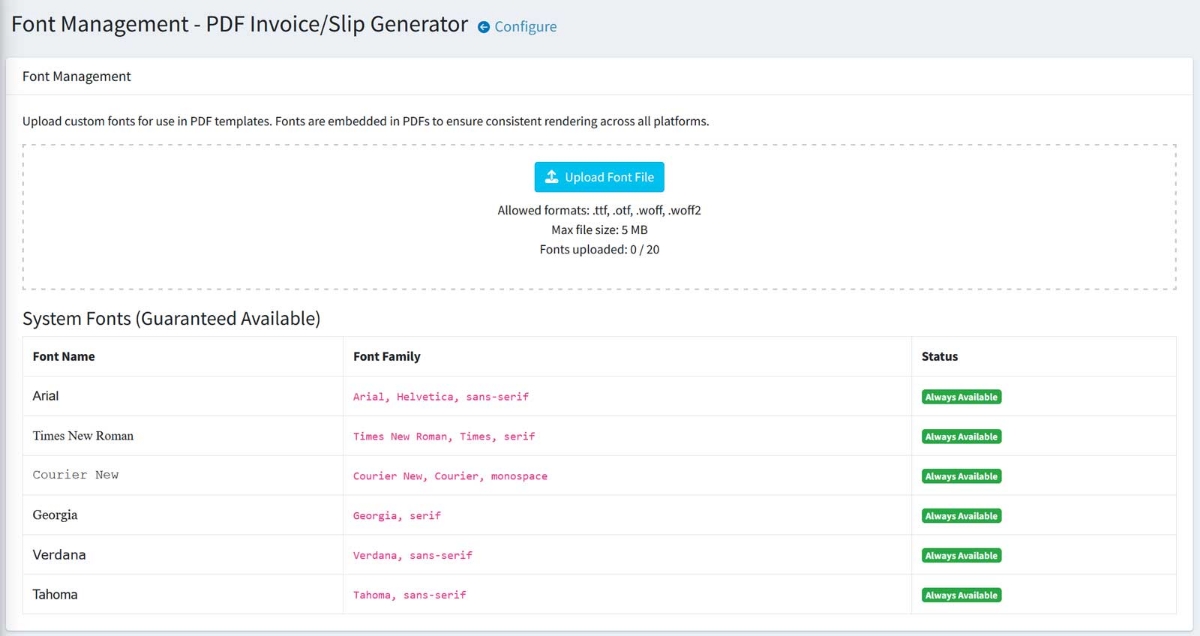This screenshot has width=1200, height=636.
Task: Click the Always Available badge for Times New Roman
Action: click(x=960, y=436)
